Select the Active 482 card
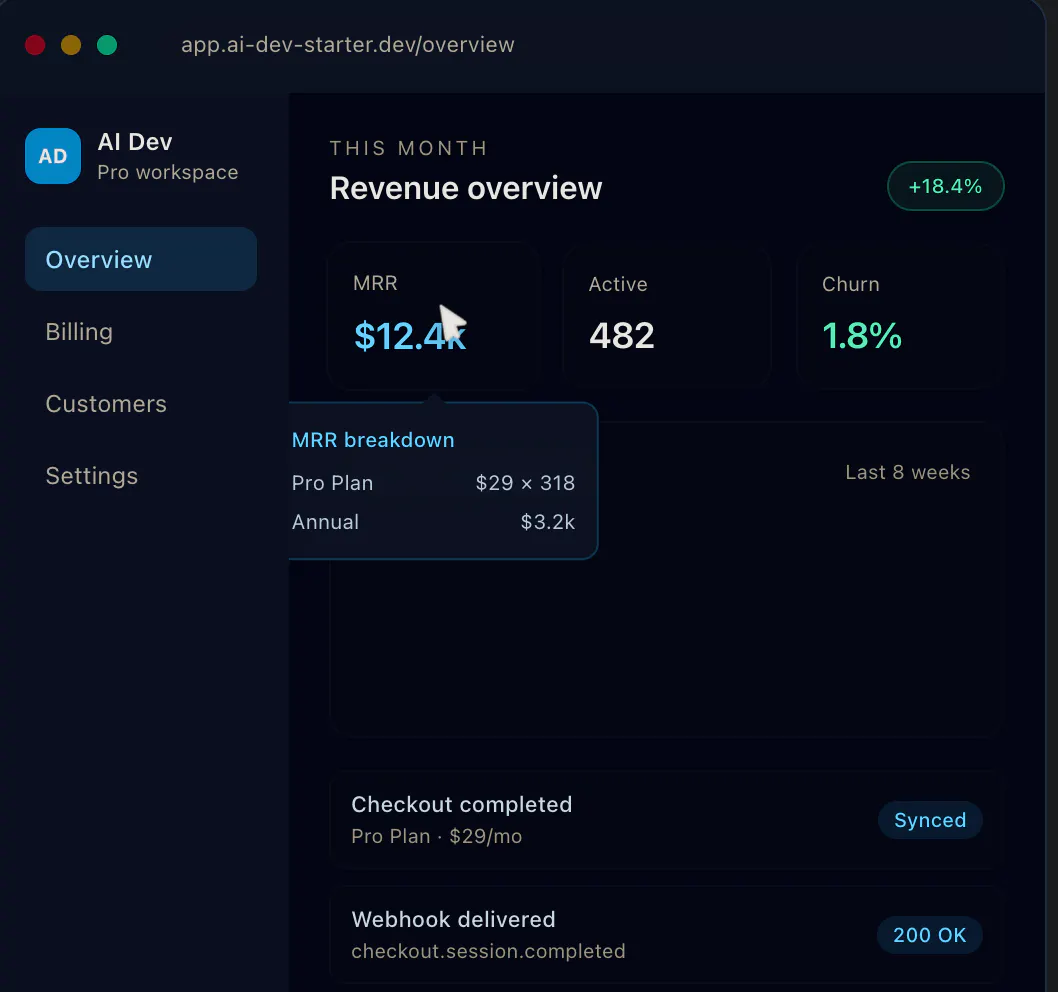This screenshot has height=992, width=1058. [667, 315]
